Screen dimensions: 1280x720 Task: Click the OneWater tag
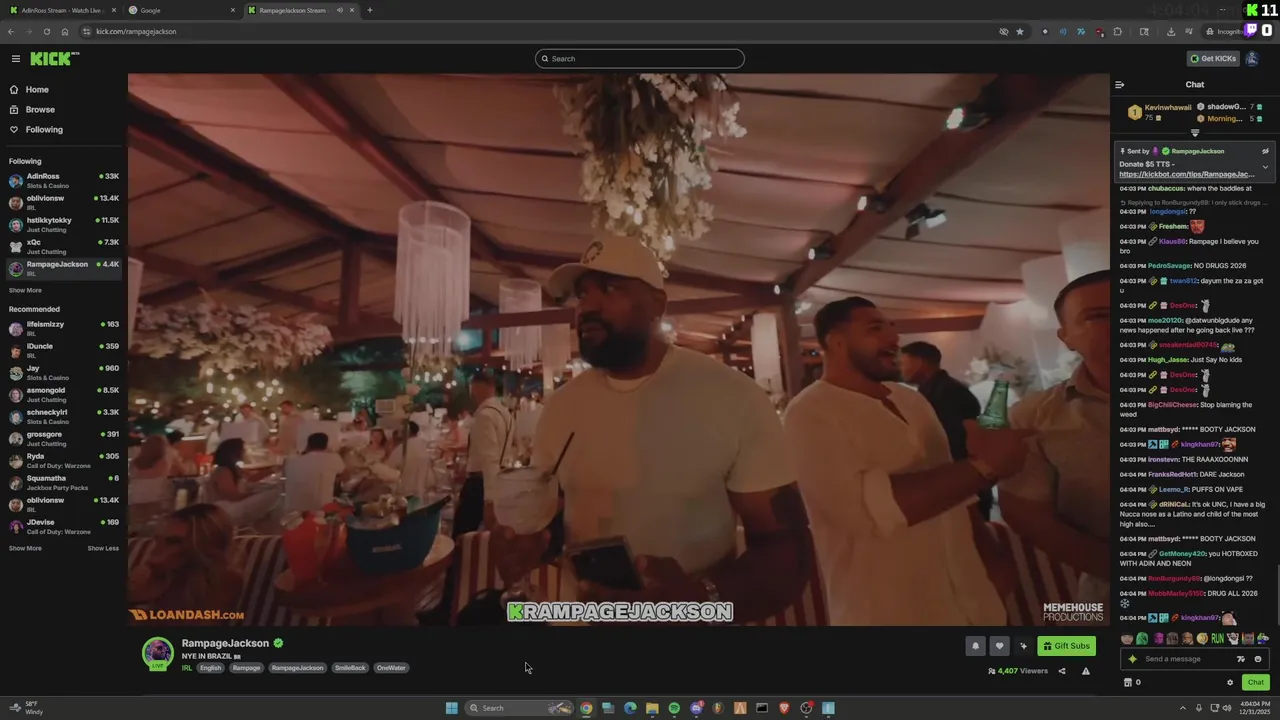point(391,668)
